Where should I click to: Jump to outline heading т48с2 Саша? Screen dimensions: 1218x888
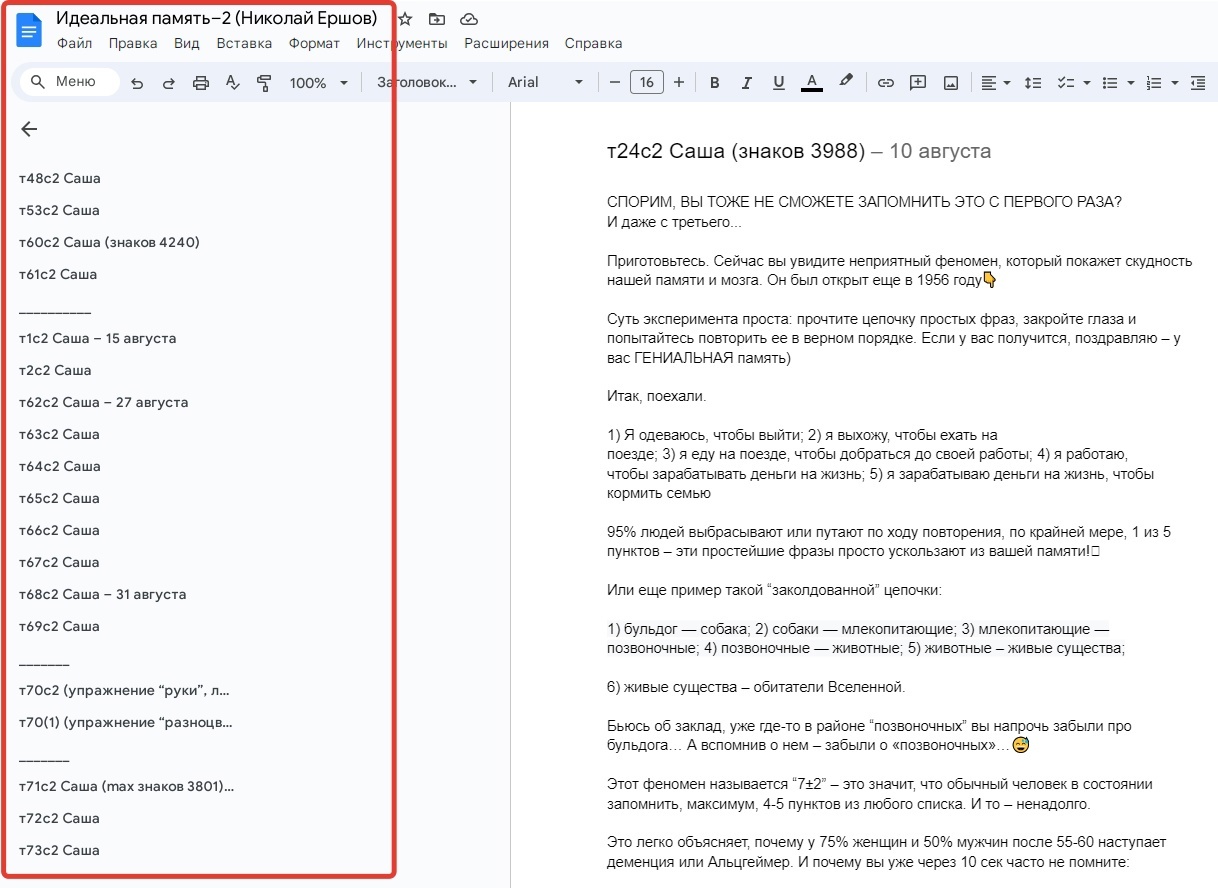point(60,178)
